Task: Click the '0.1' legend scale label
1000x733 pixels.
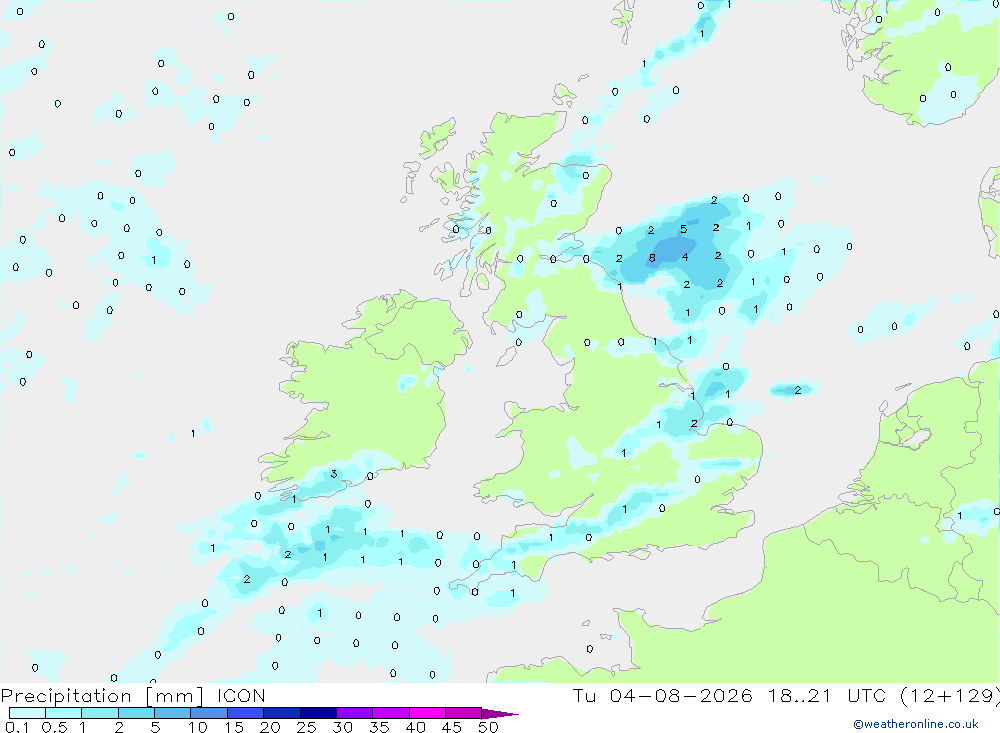Action: [17, 727]
